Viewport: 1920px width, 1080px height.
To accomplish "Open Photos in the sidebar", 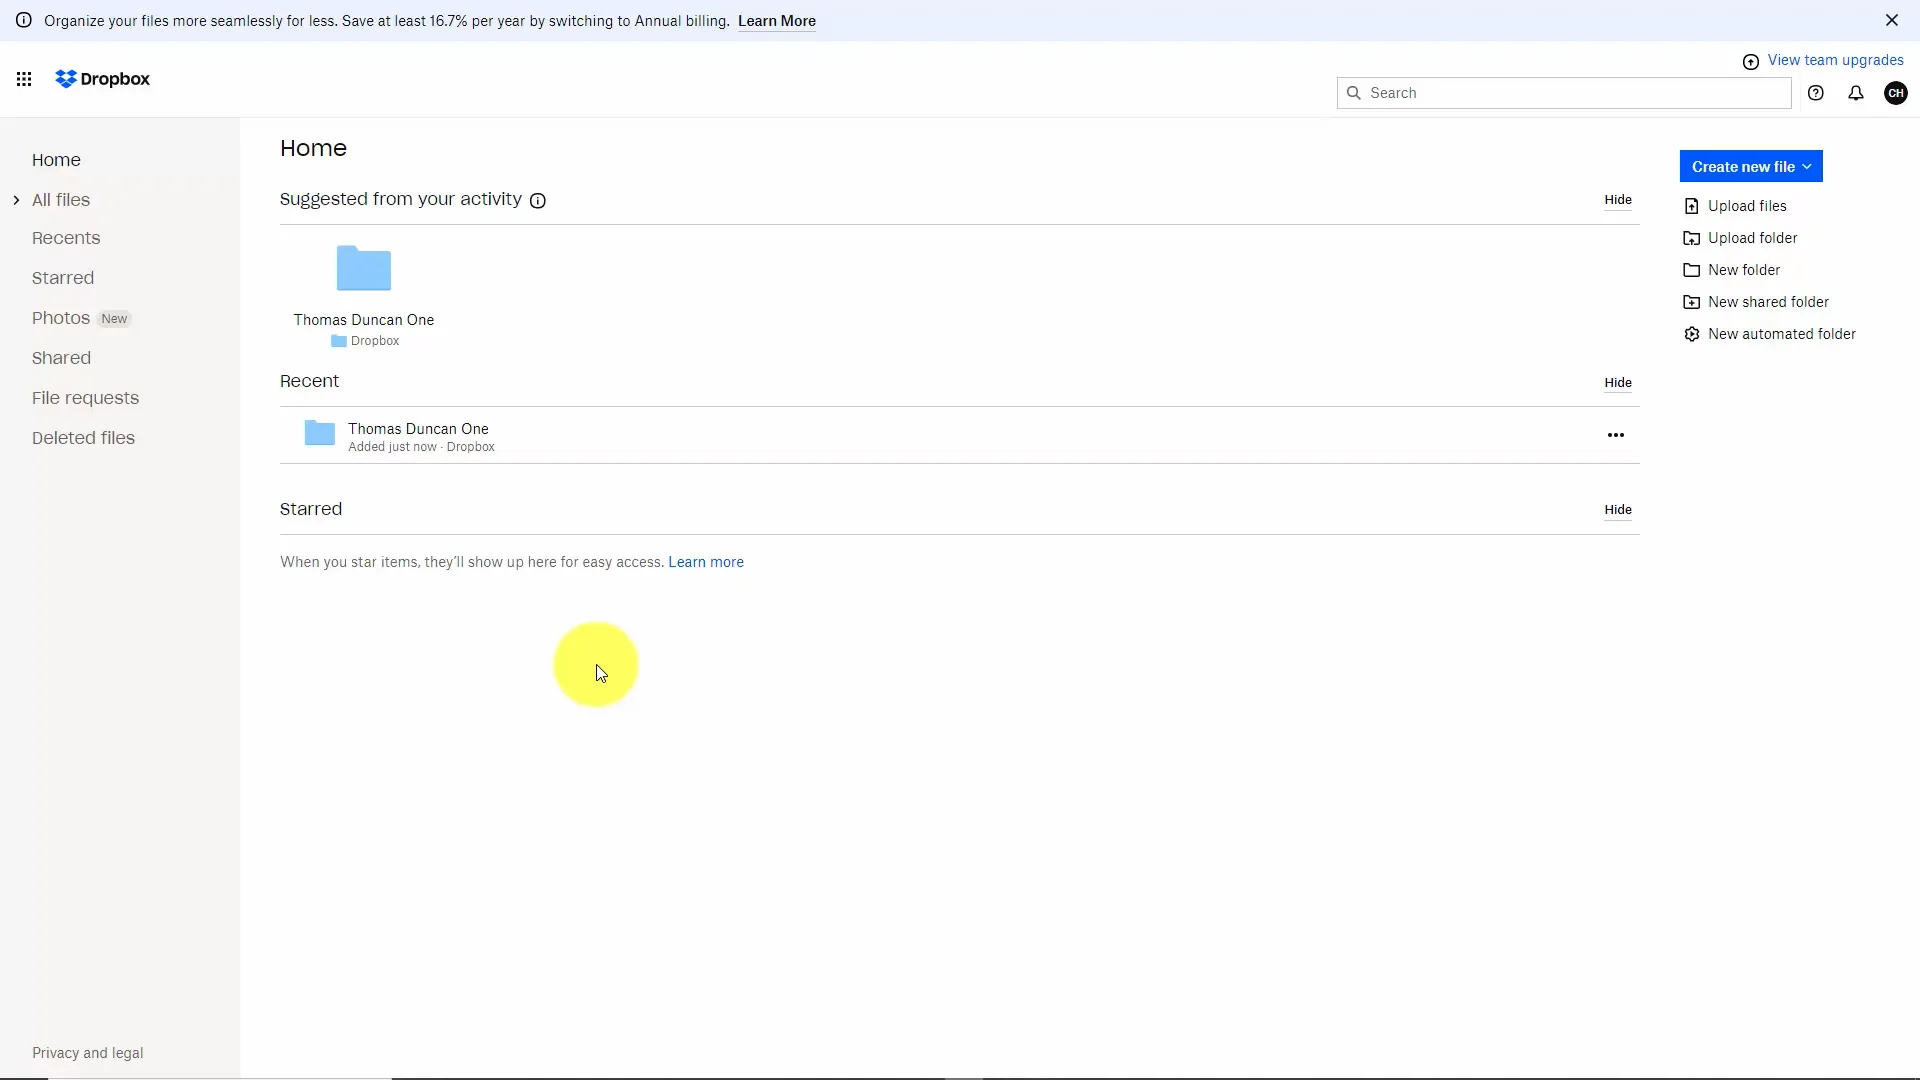I will 61,318.
